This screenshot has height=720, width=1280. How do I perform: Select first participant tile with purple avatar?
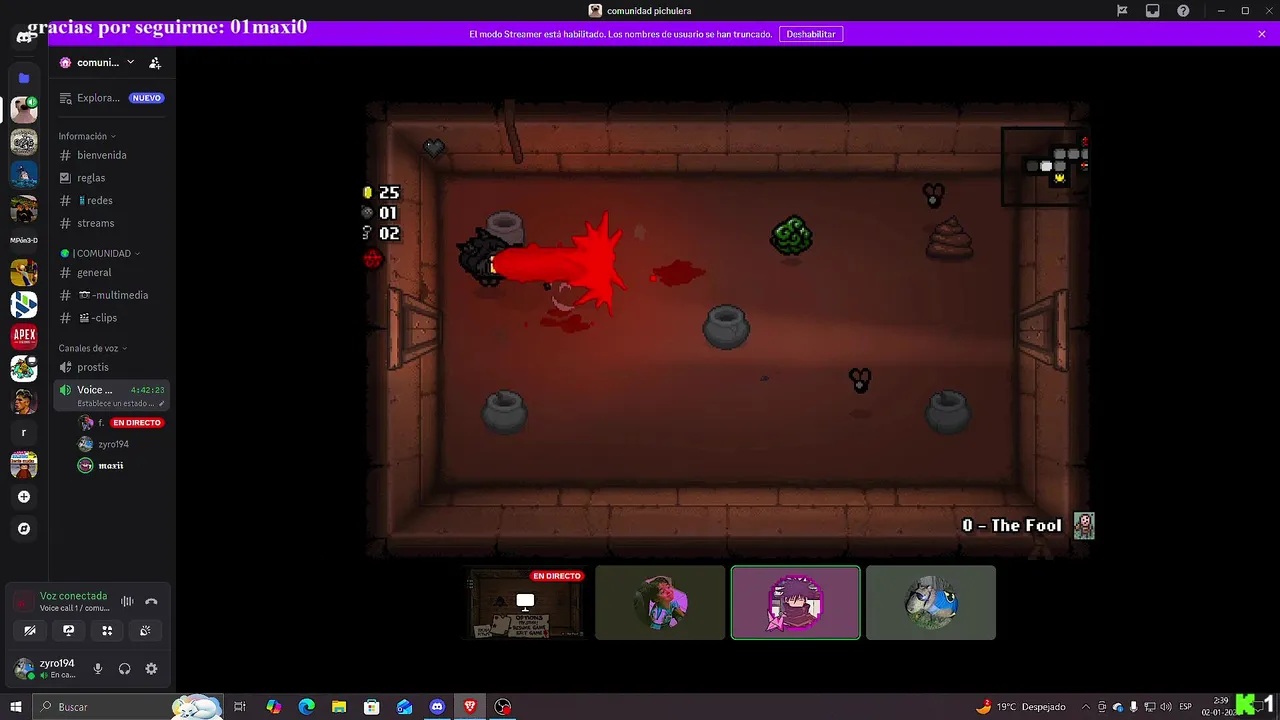tap(660, 602)
